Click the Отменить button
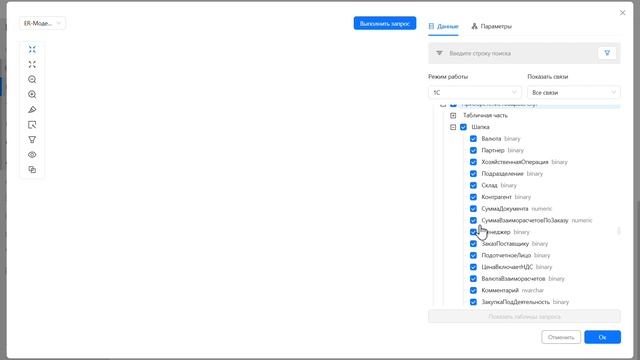 coord(561,337)
